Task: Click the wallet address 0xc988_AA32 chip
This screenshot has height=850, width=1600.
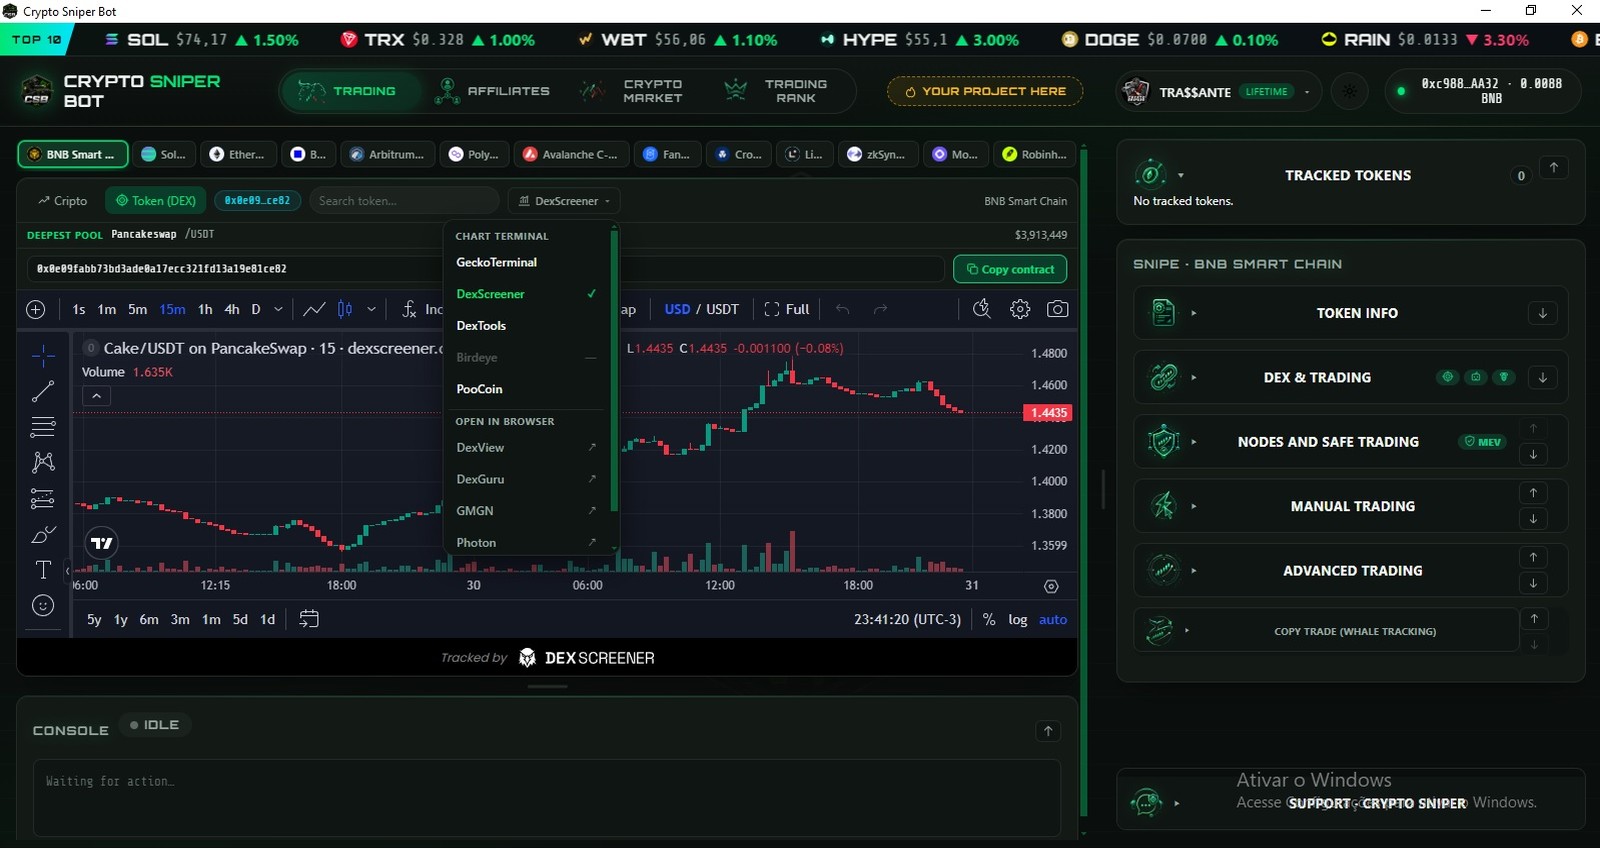Action: click(x=1483, y=91)
